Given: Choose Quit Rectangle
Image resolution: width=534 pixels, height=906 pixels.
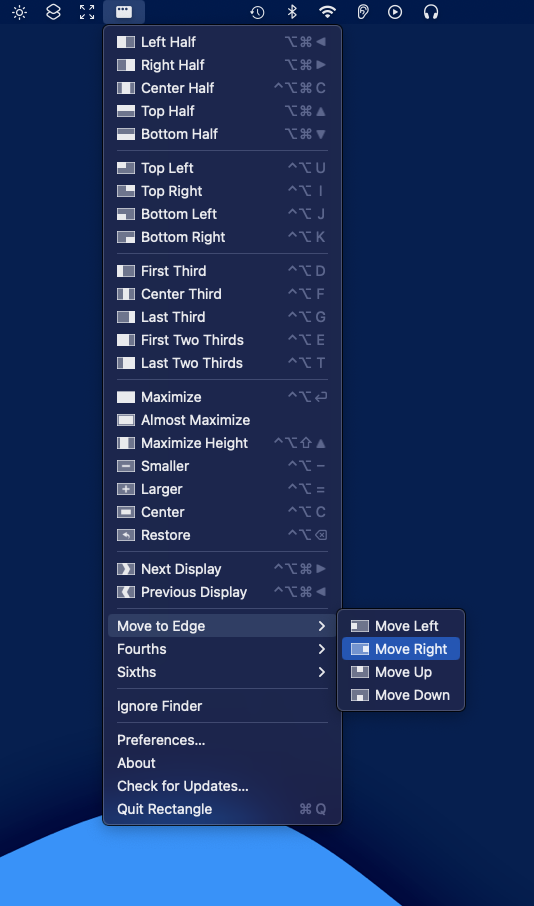Looking at the screenshot, I should click(222, 809).
